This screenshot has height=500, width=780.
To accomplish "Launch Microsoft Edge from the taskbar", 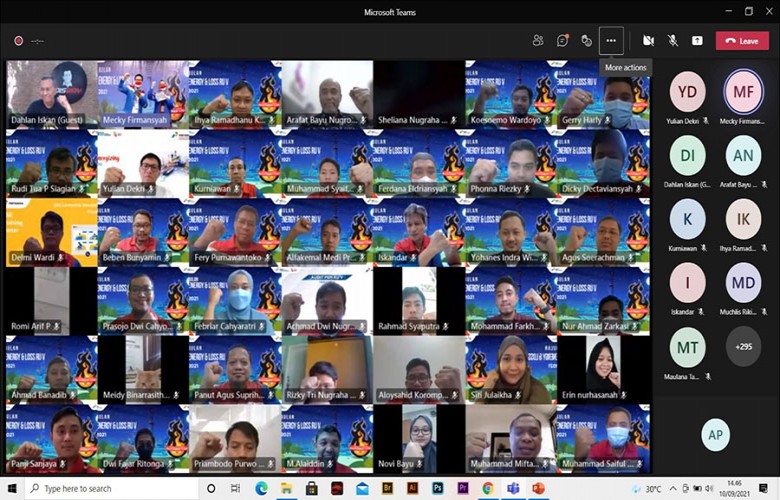I will click(261, 489).
